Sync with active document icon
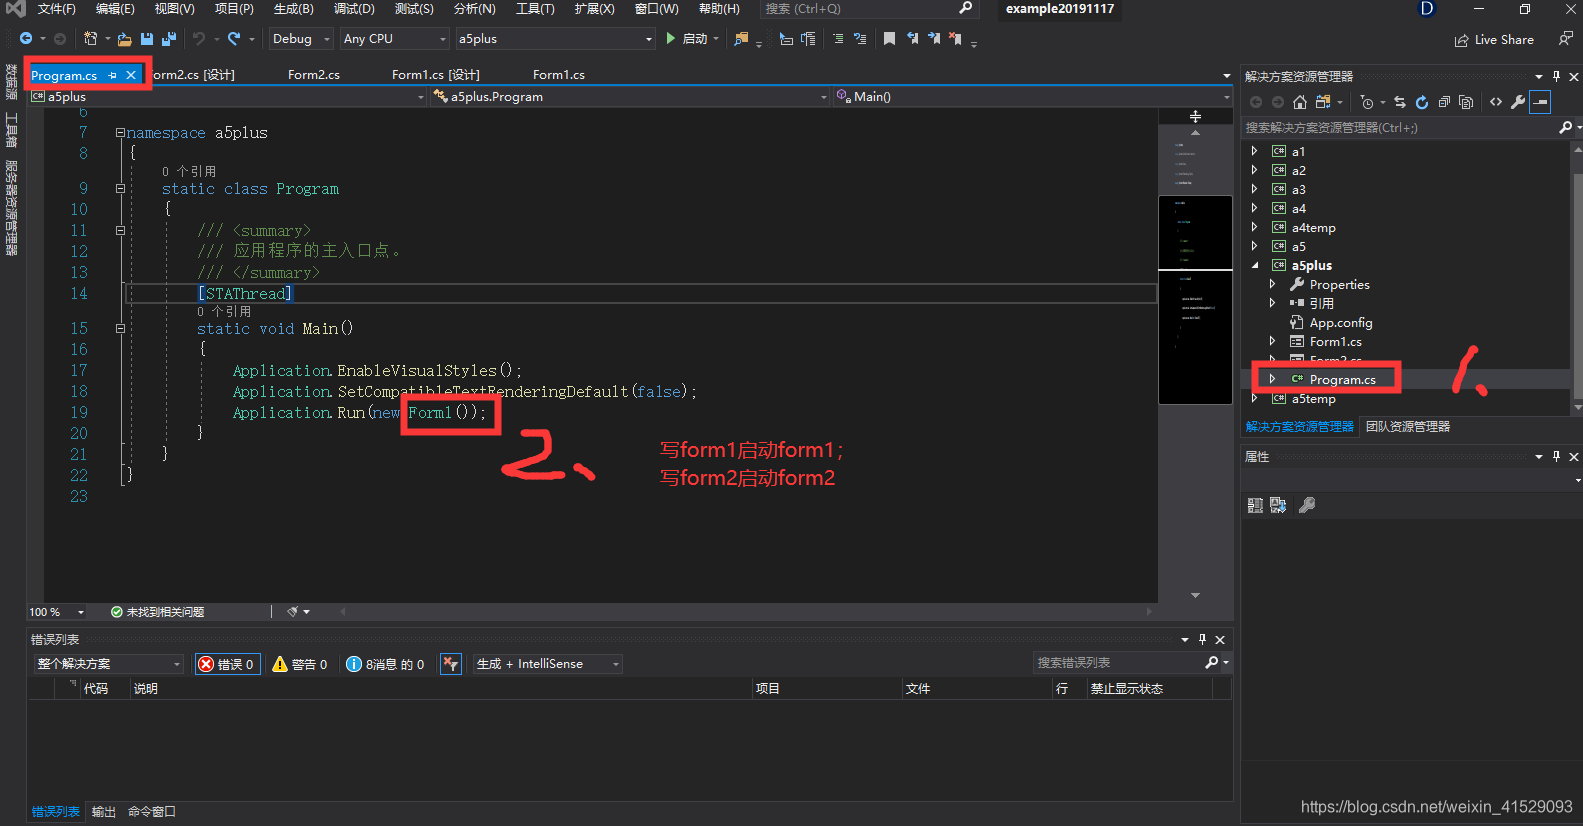Screen dimensions: 1583x826 (x=1400, y=102)
